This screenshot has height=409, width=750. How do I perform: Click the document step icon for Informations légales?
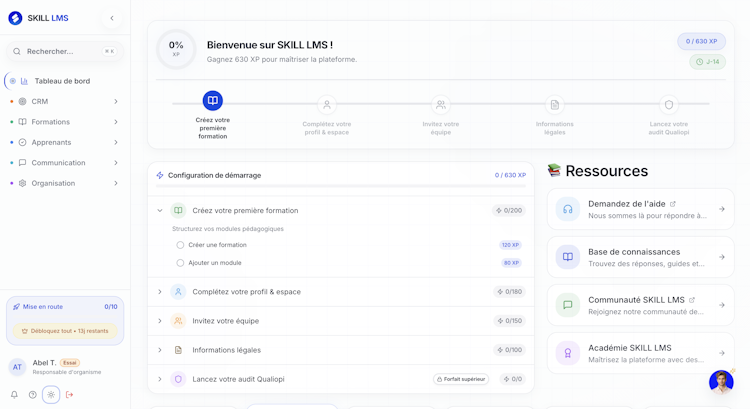point(555,104)
